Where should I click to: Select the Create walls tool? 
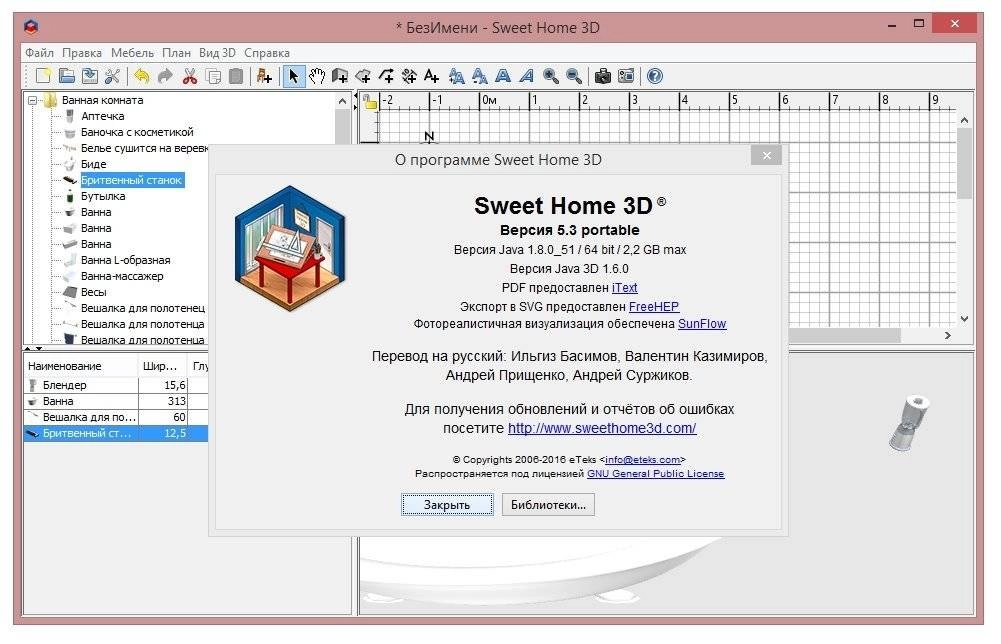click(x=340, y=76)
